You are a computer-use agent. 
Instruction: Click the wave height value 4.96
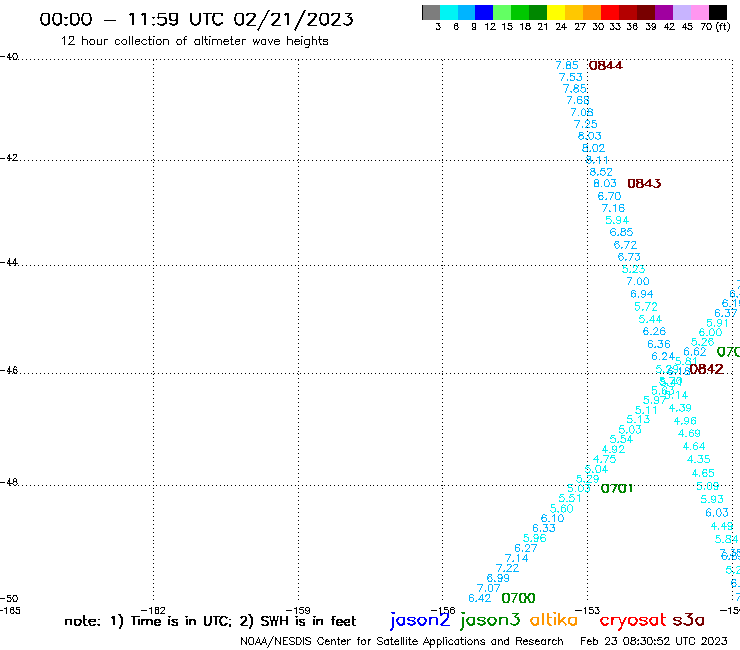(x=685, y=421)
